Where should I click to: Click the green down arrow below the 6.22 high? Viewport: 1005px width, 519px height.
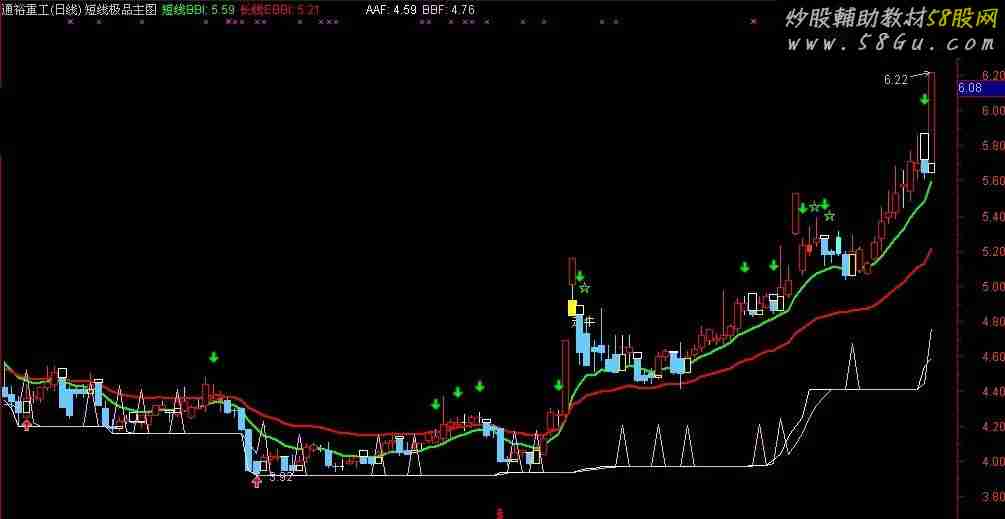pyautogui.click(x=925, y=99)
